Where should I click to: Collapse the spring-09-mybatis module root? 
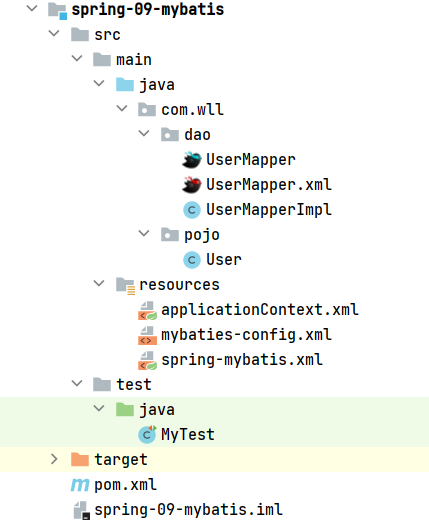(x=32, y=8)
